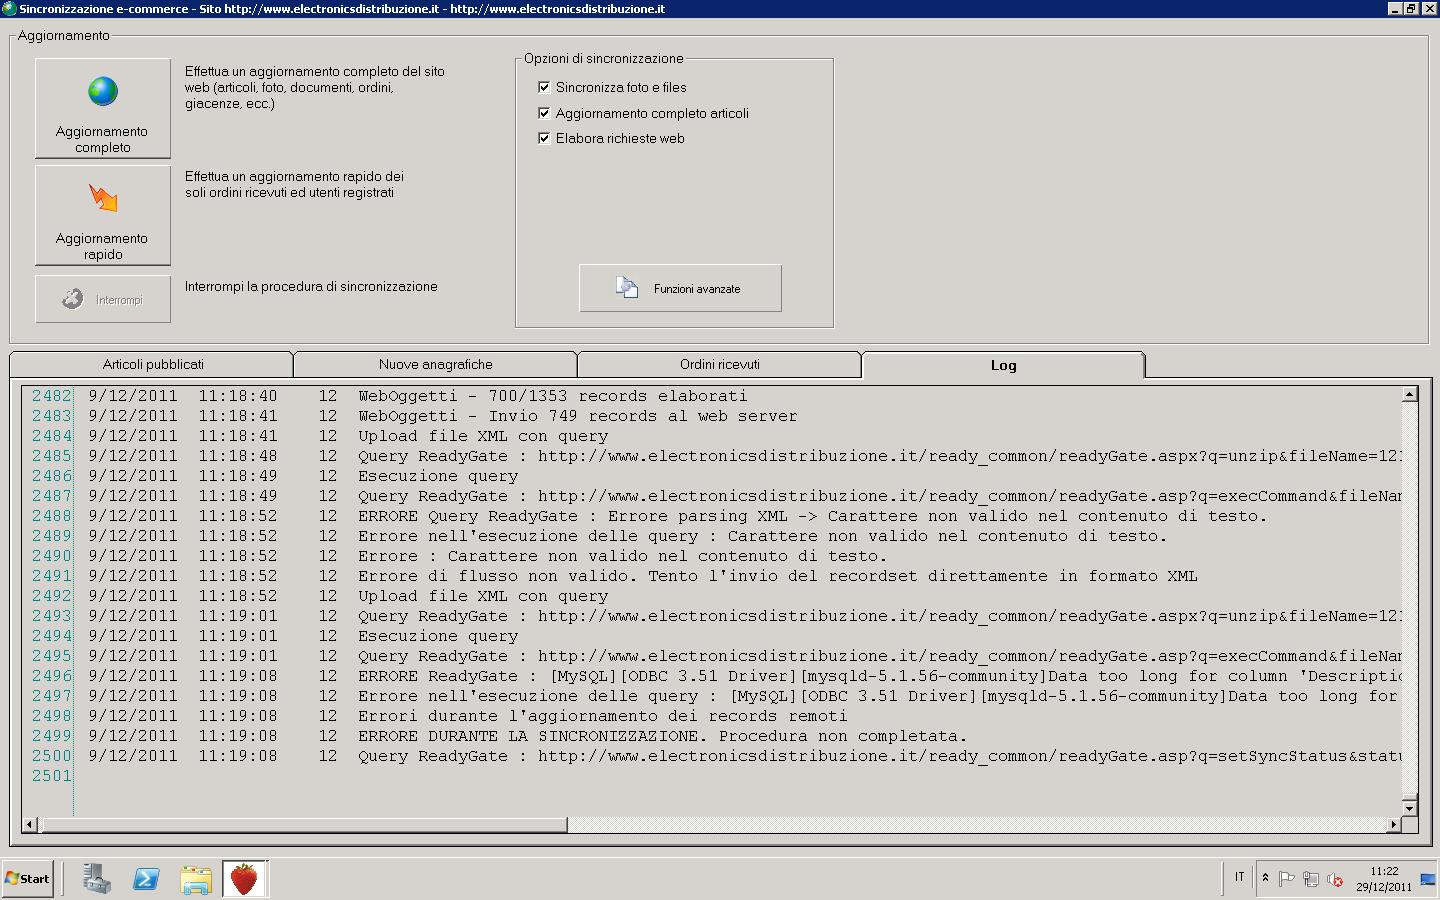Select the Log tab
This screenshot has width=1440, height=900.
click(1003, 365)
